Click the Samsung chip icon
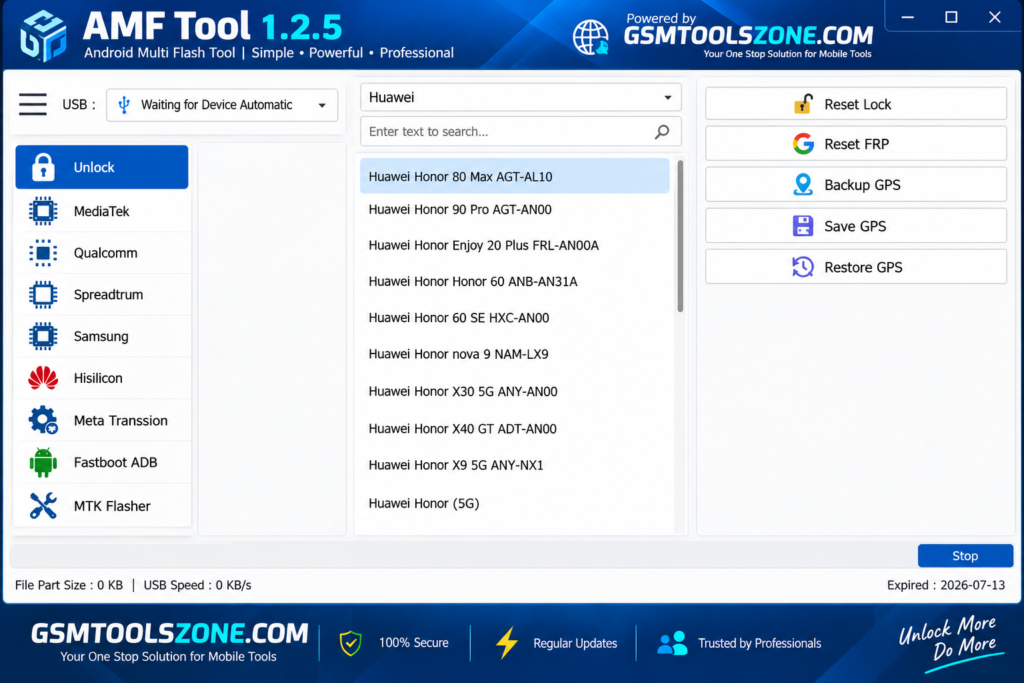Viewport: 1024px width, 683px height. [43, 337]
